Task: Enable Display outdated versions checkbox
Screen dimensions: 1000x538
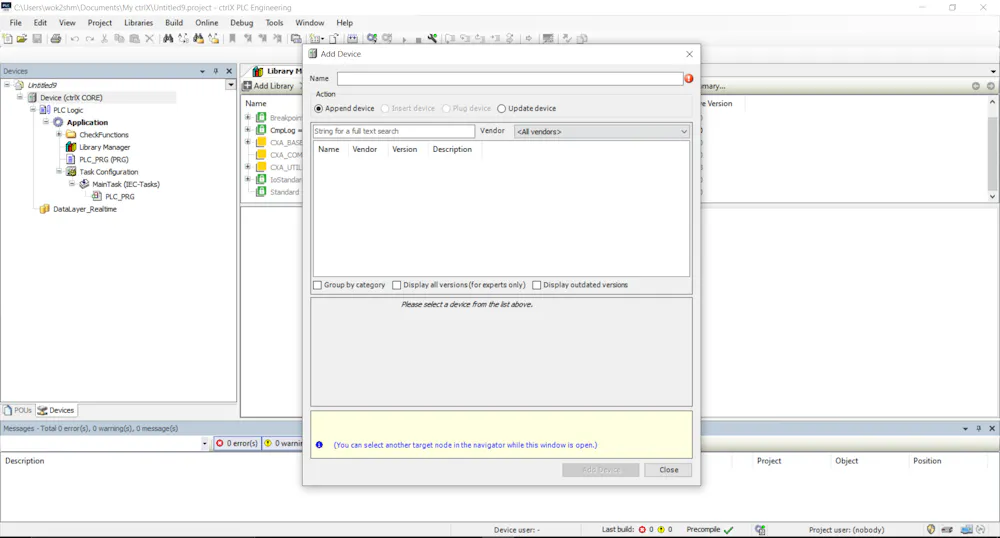Action: [x=536, y=285]
